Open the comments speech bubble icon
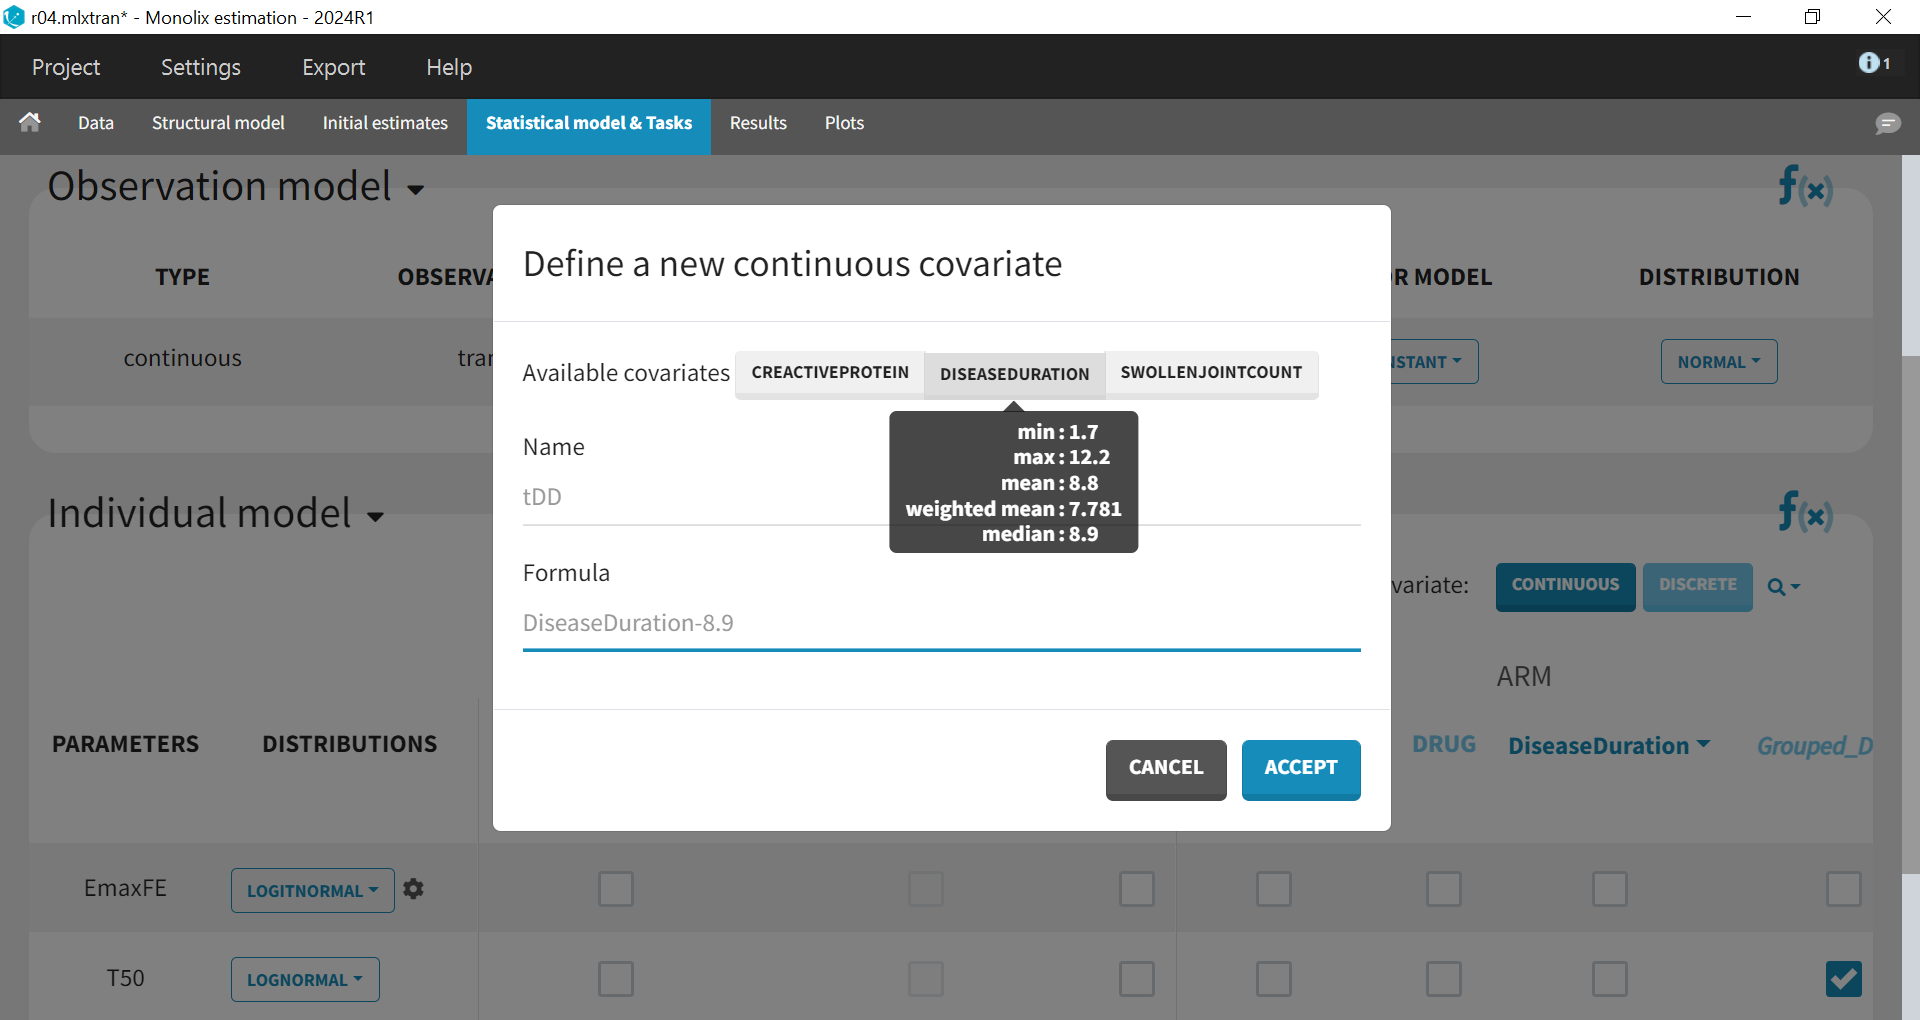 pos(1887,123)
